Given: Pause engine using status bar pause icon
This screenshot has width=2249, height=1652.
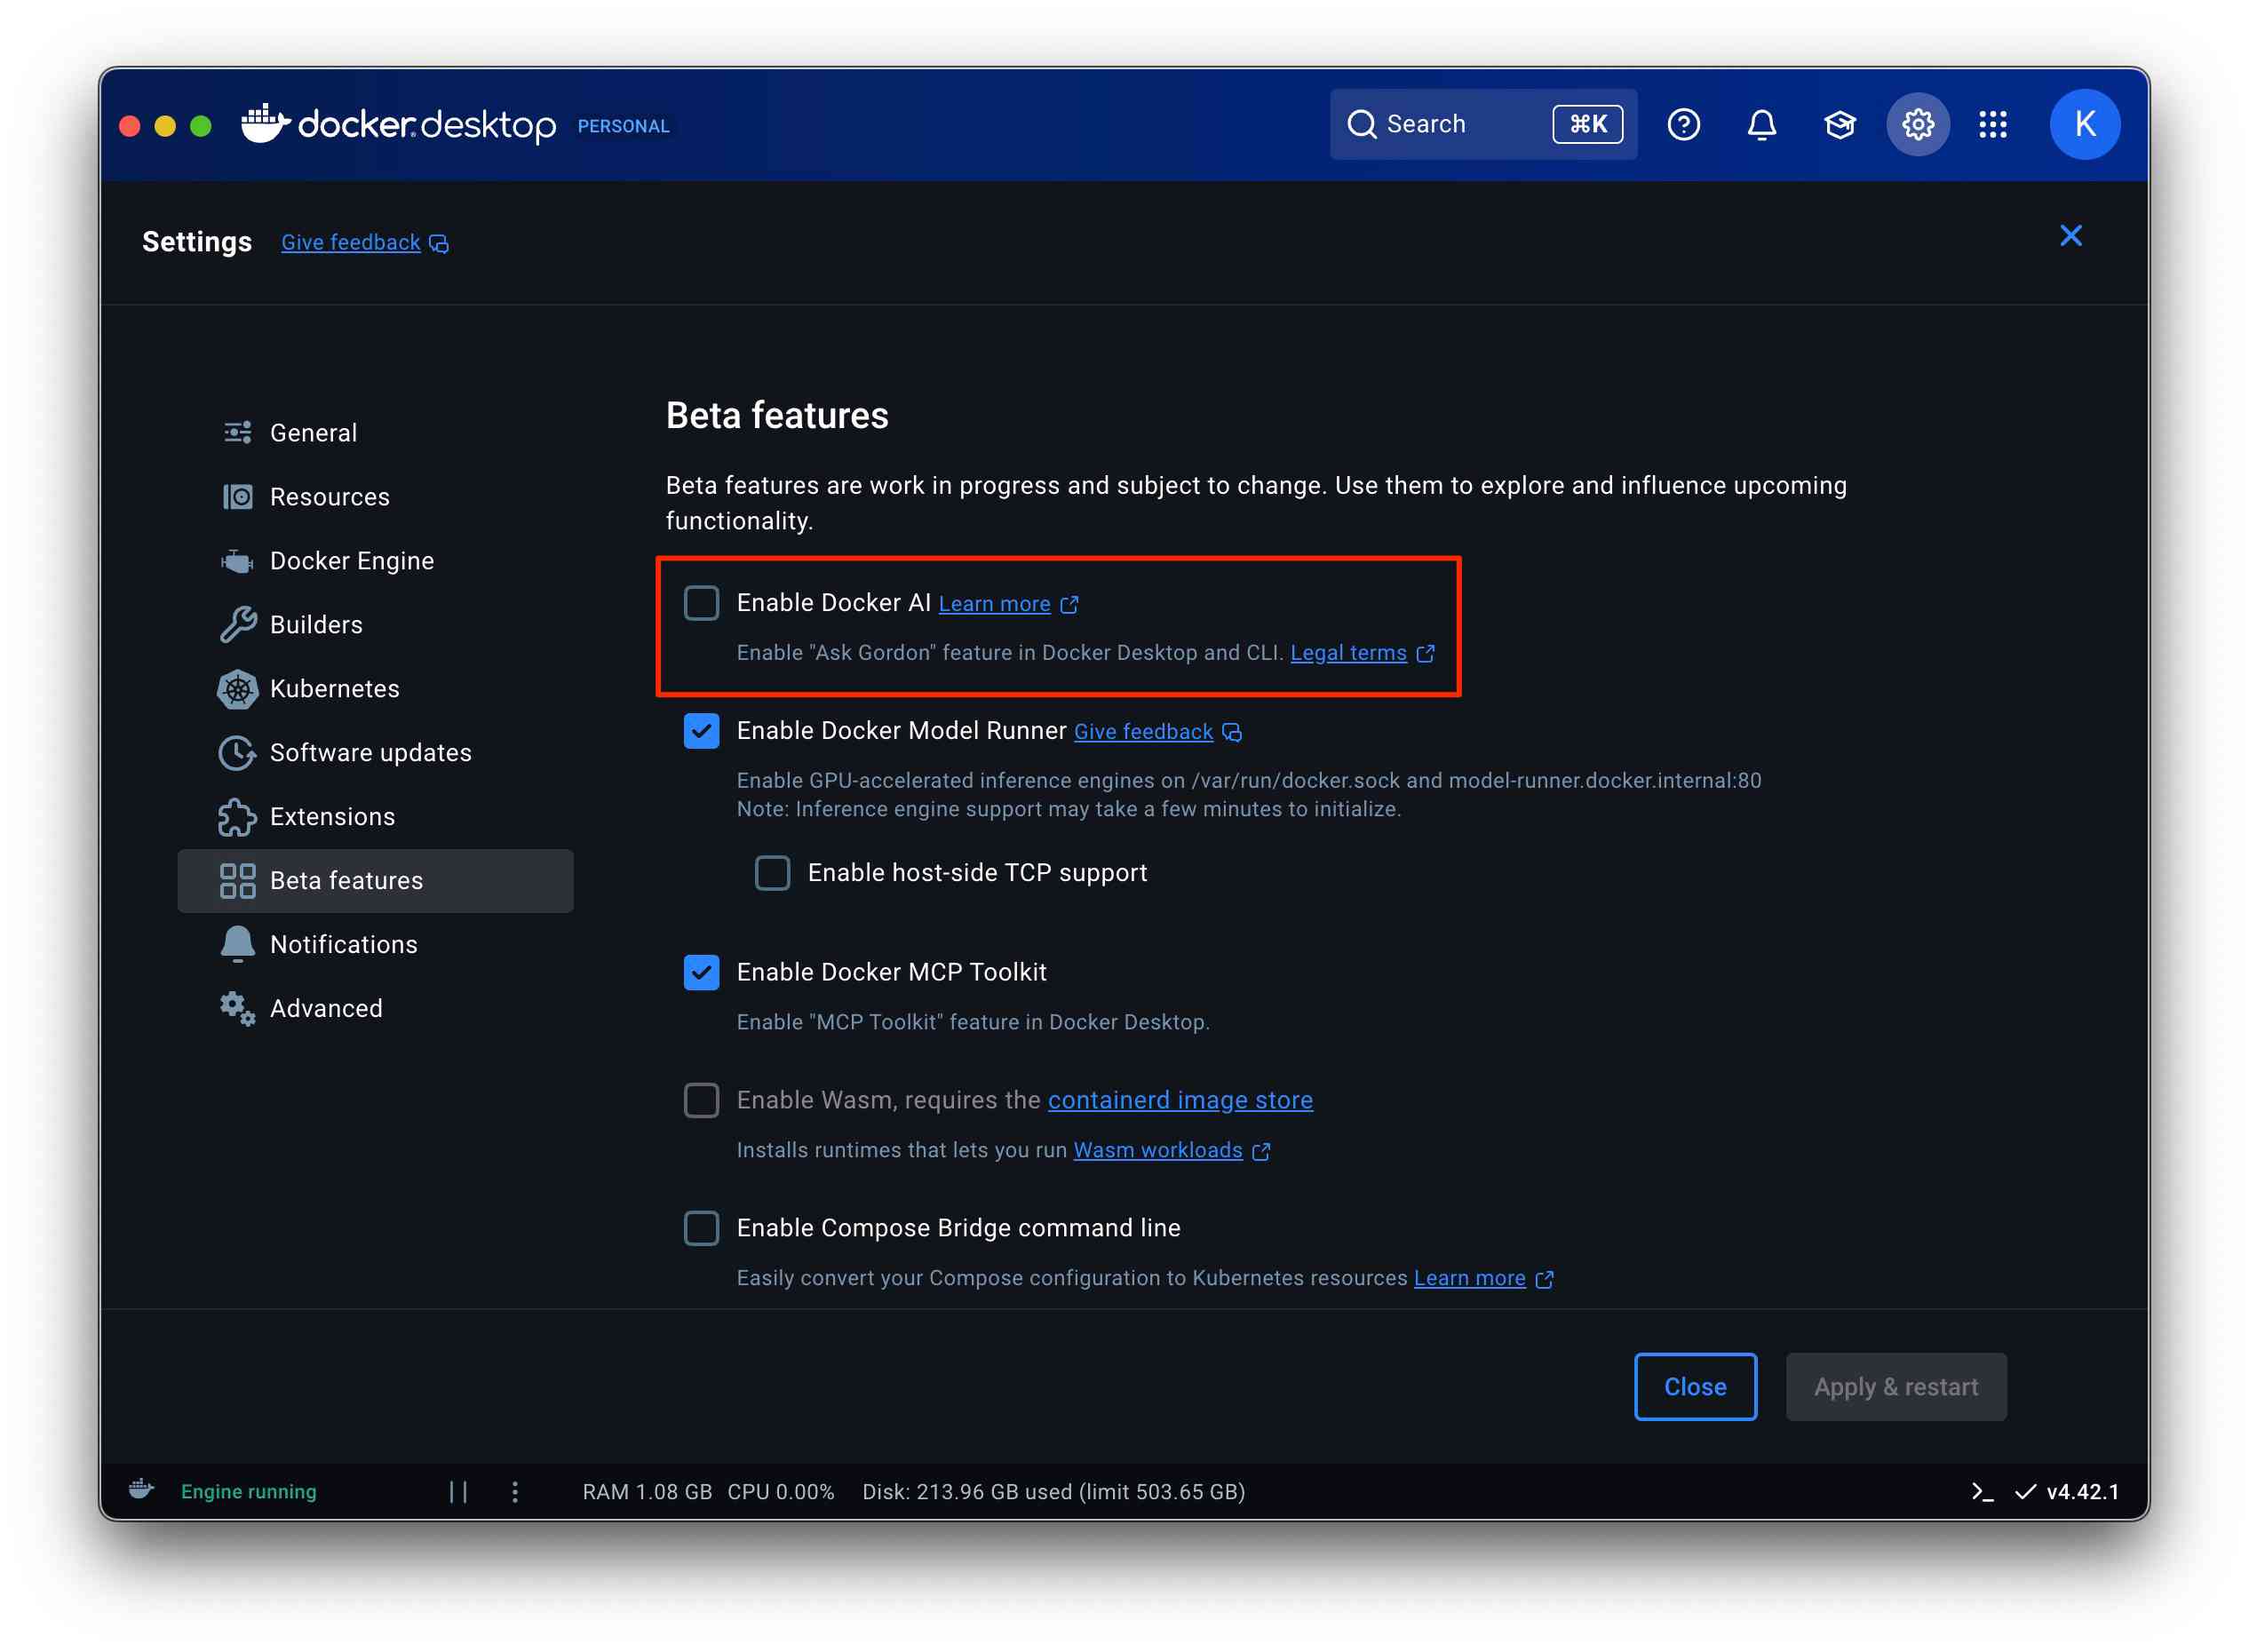Looking at the screenshot, I should click(x=458, y=1491).
